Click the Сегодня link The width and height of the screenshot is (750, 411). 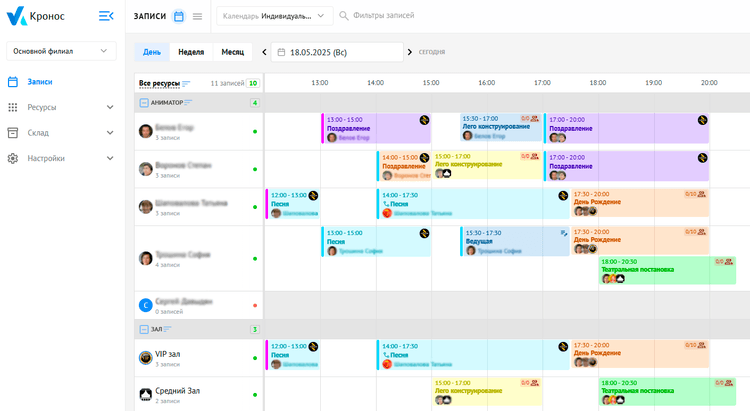pyautogui.click(x=432, y=52)
